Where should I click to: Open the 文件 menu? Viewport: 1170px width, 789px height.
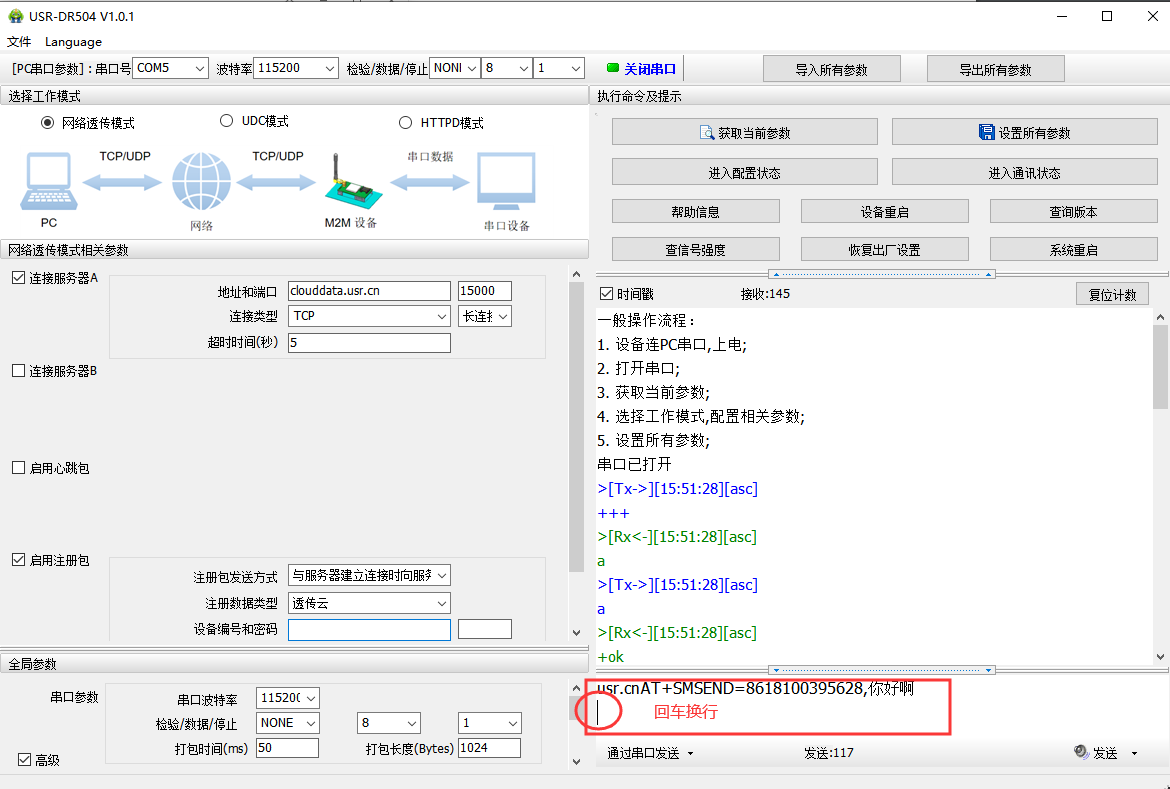tap(19, 42)
